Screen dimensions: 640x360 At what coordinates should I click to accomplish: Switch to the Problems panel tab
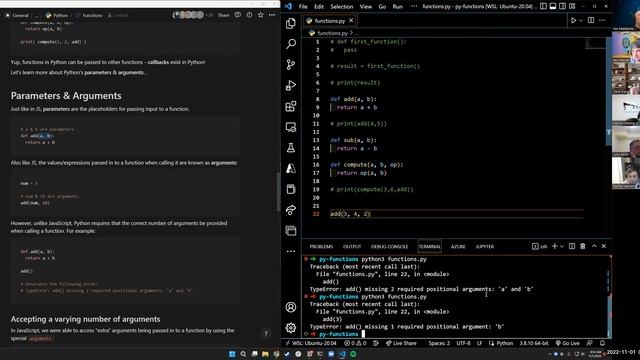coord(321,247)
